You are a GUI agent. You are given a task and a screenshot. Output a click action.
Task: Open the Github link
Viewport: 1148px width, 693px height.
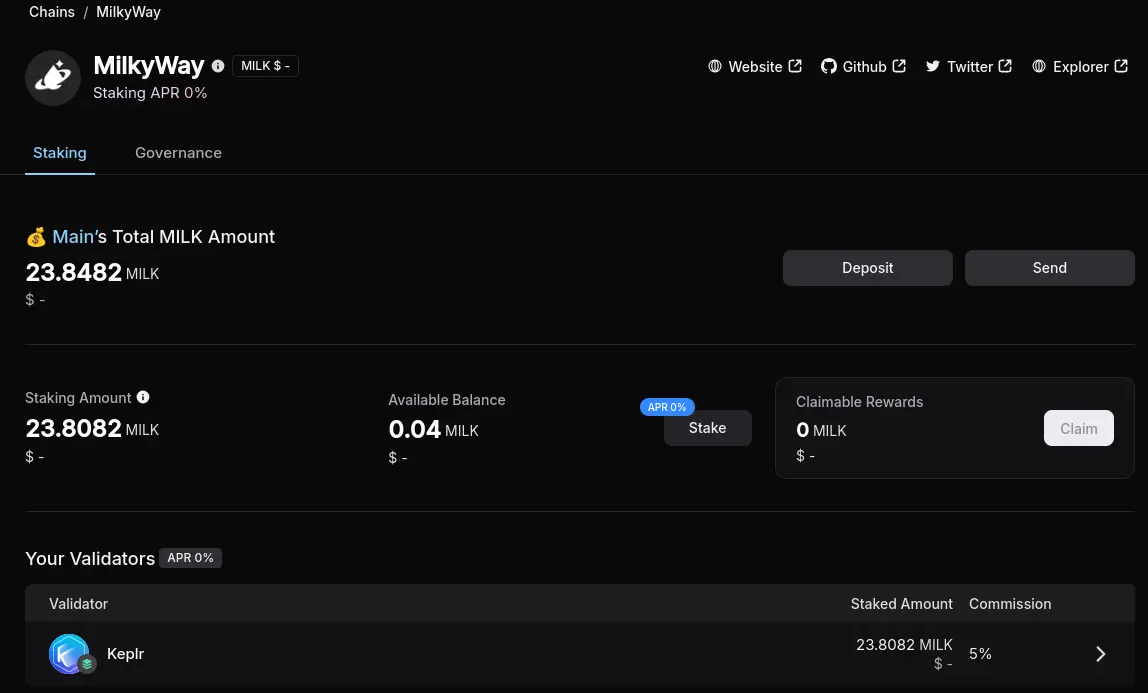[x=863, y=67]
